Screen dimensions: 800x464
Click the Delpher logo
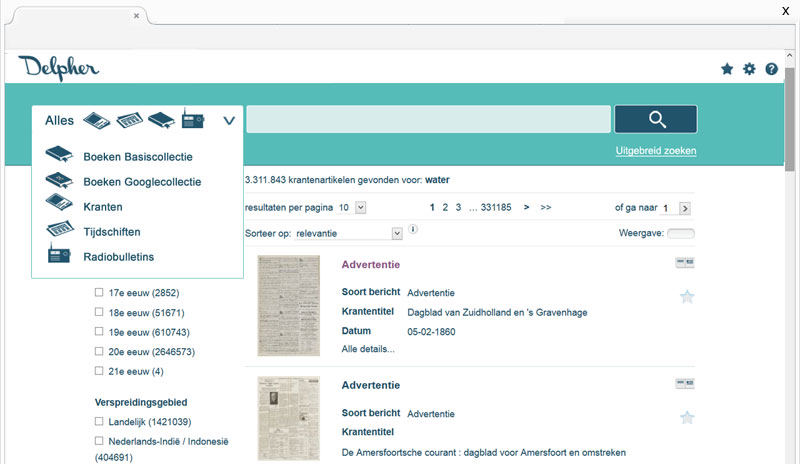click(x=59, y=68)
